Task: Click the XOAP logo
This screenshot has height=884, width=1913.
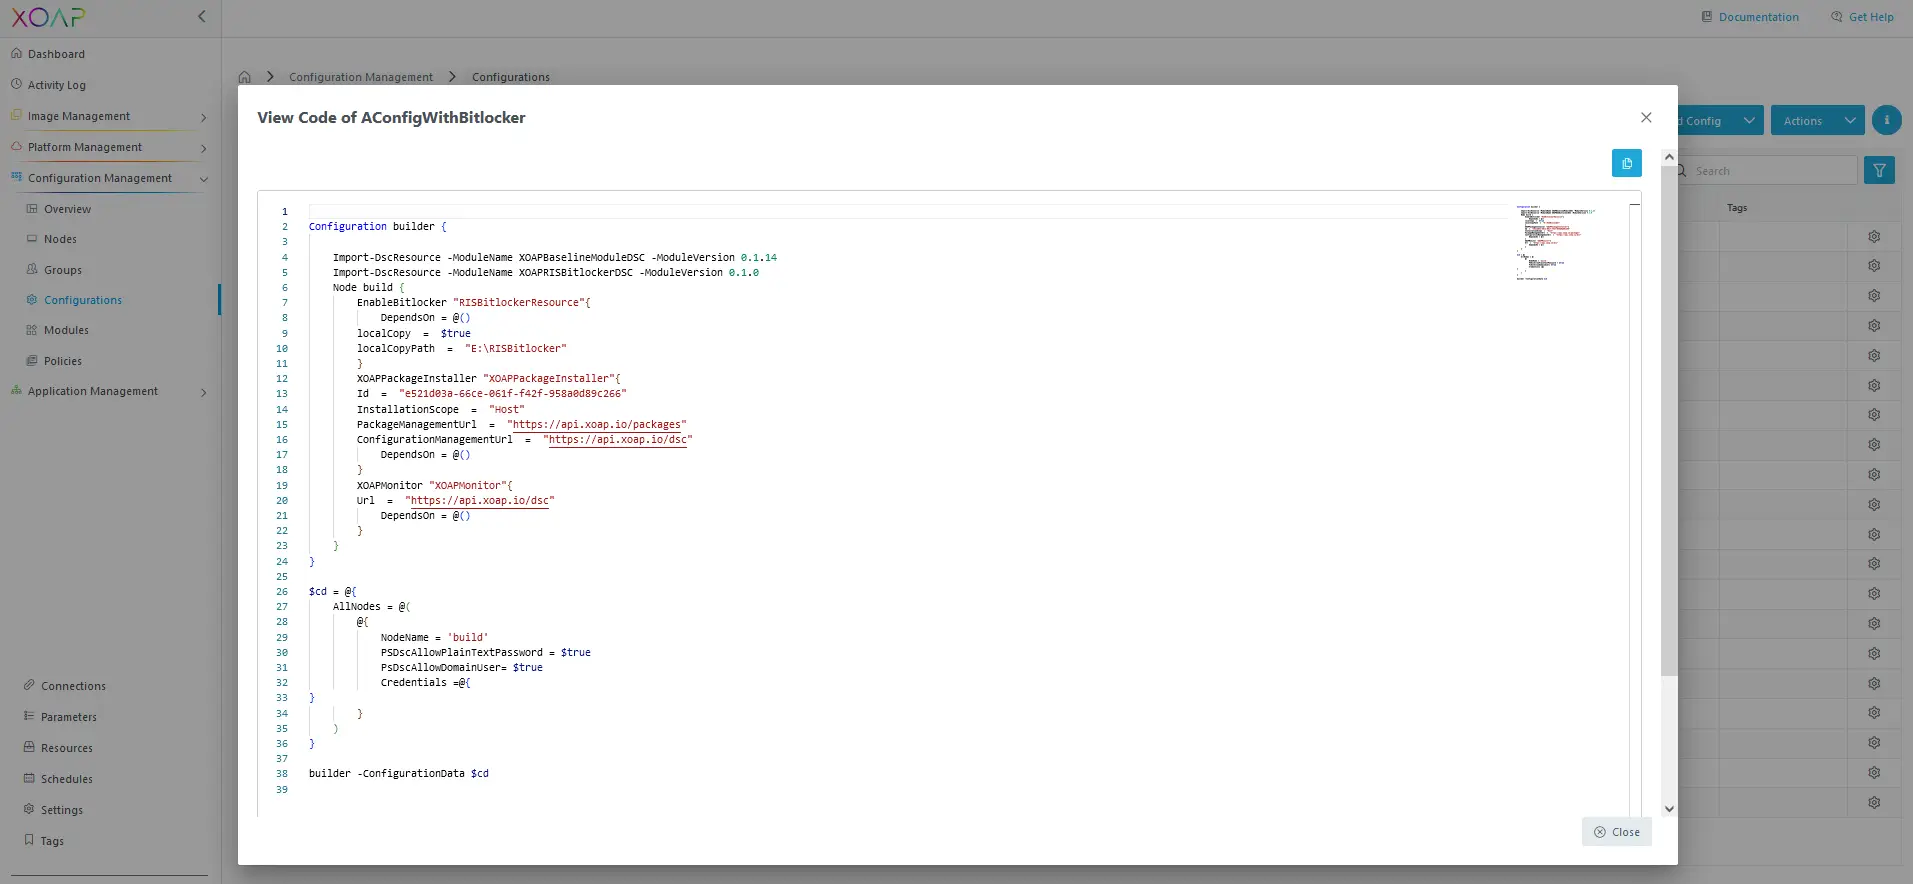Action: click(x=49, y=17)
